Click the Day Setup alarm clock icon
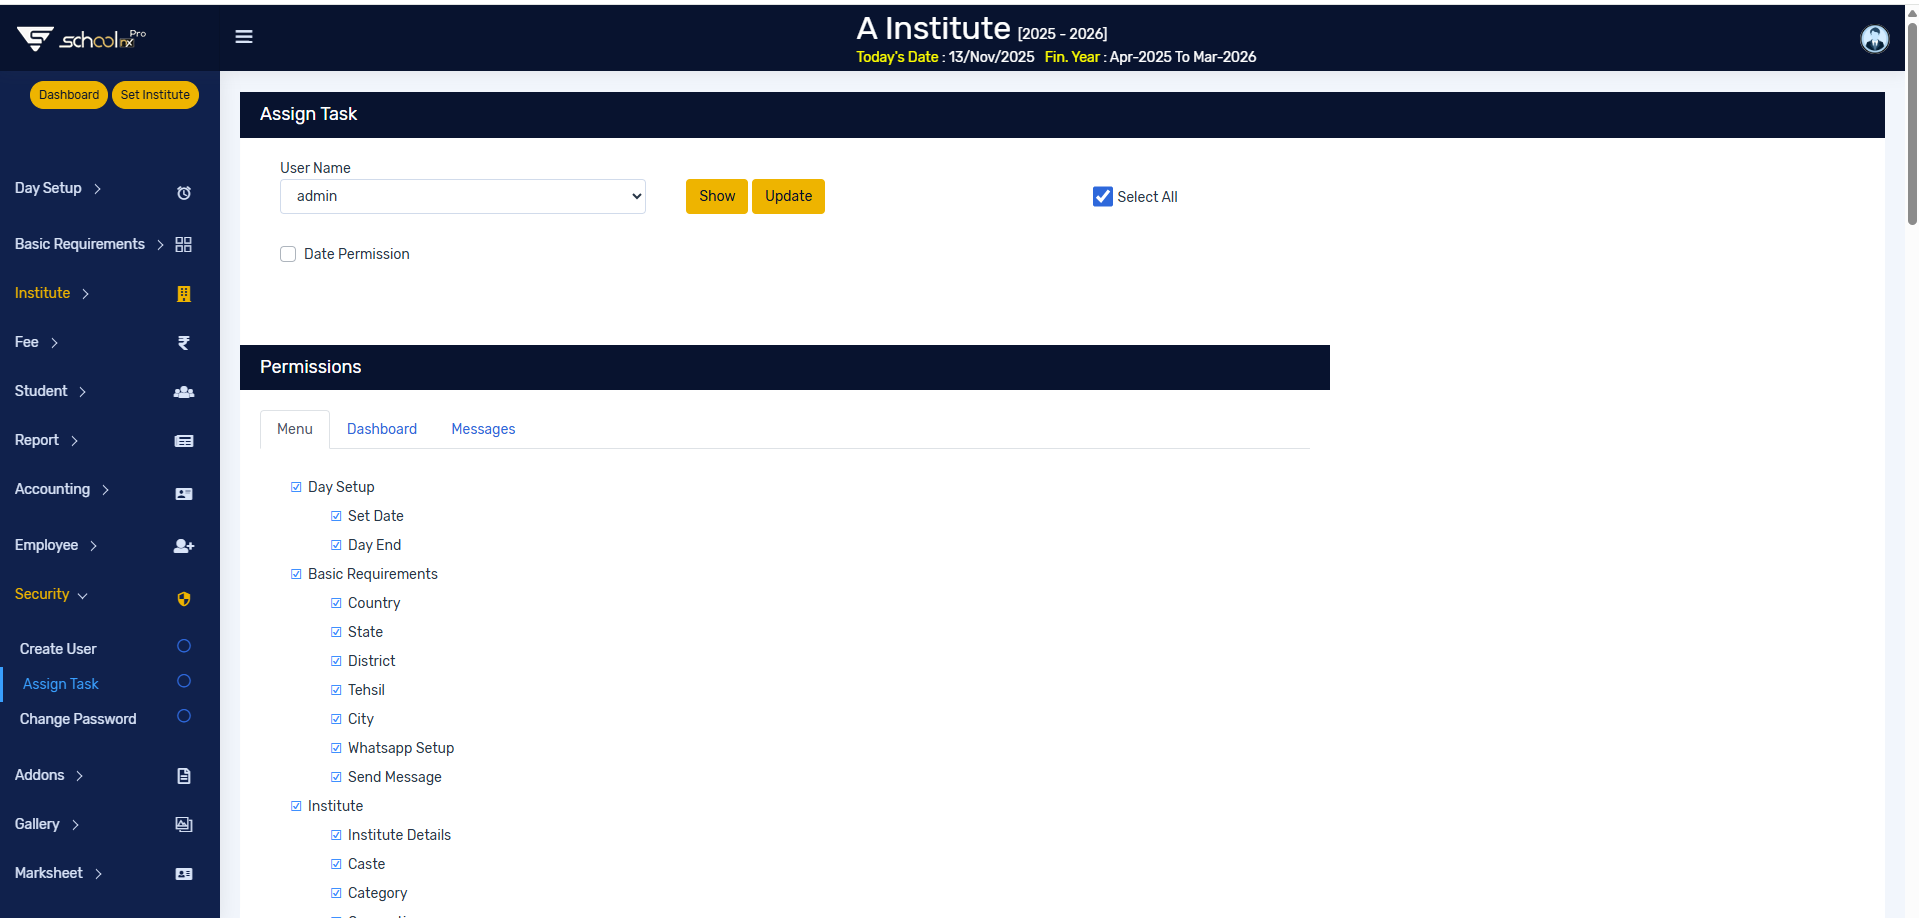Viewport: 1919px width, 918px height. coord(184,193)
